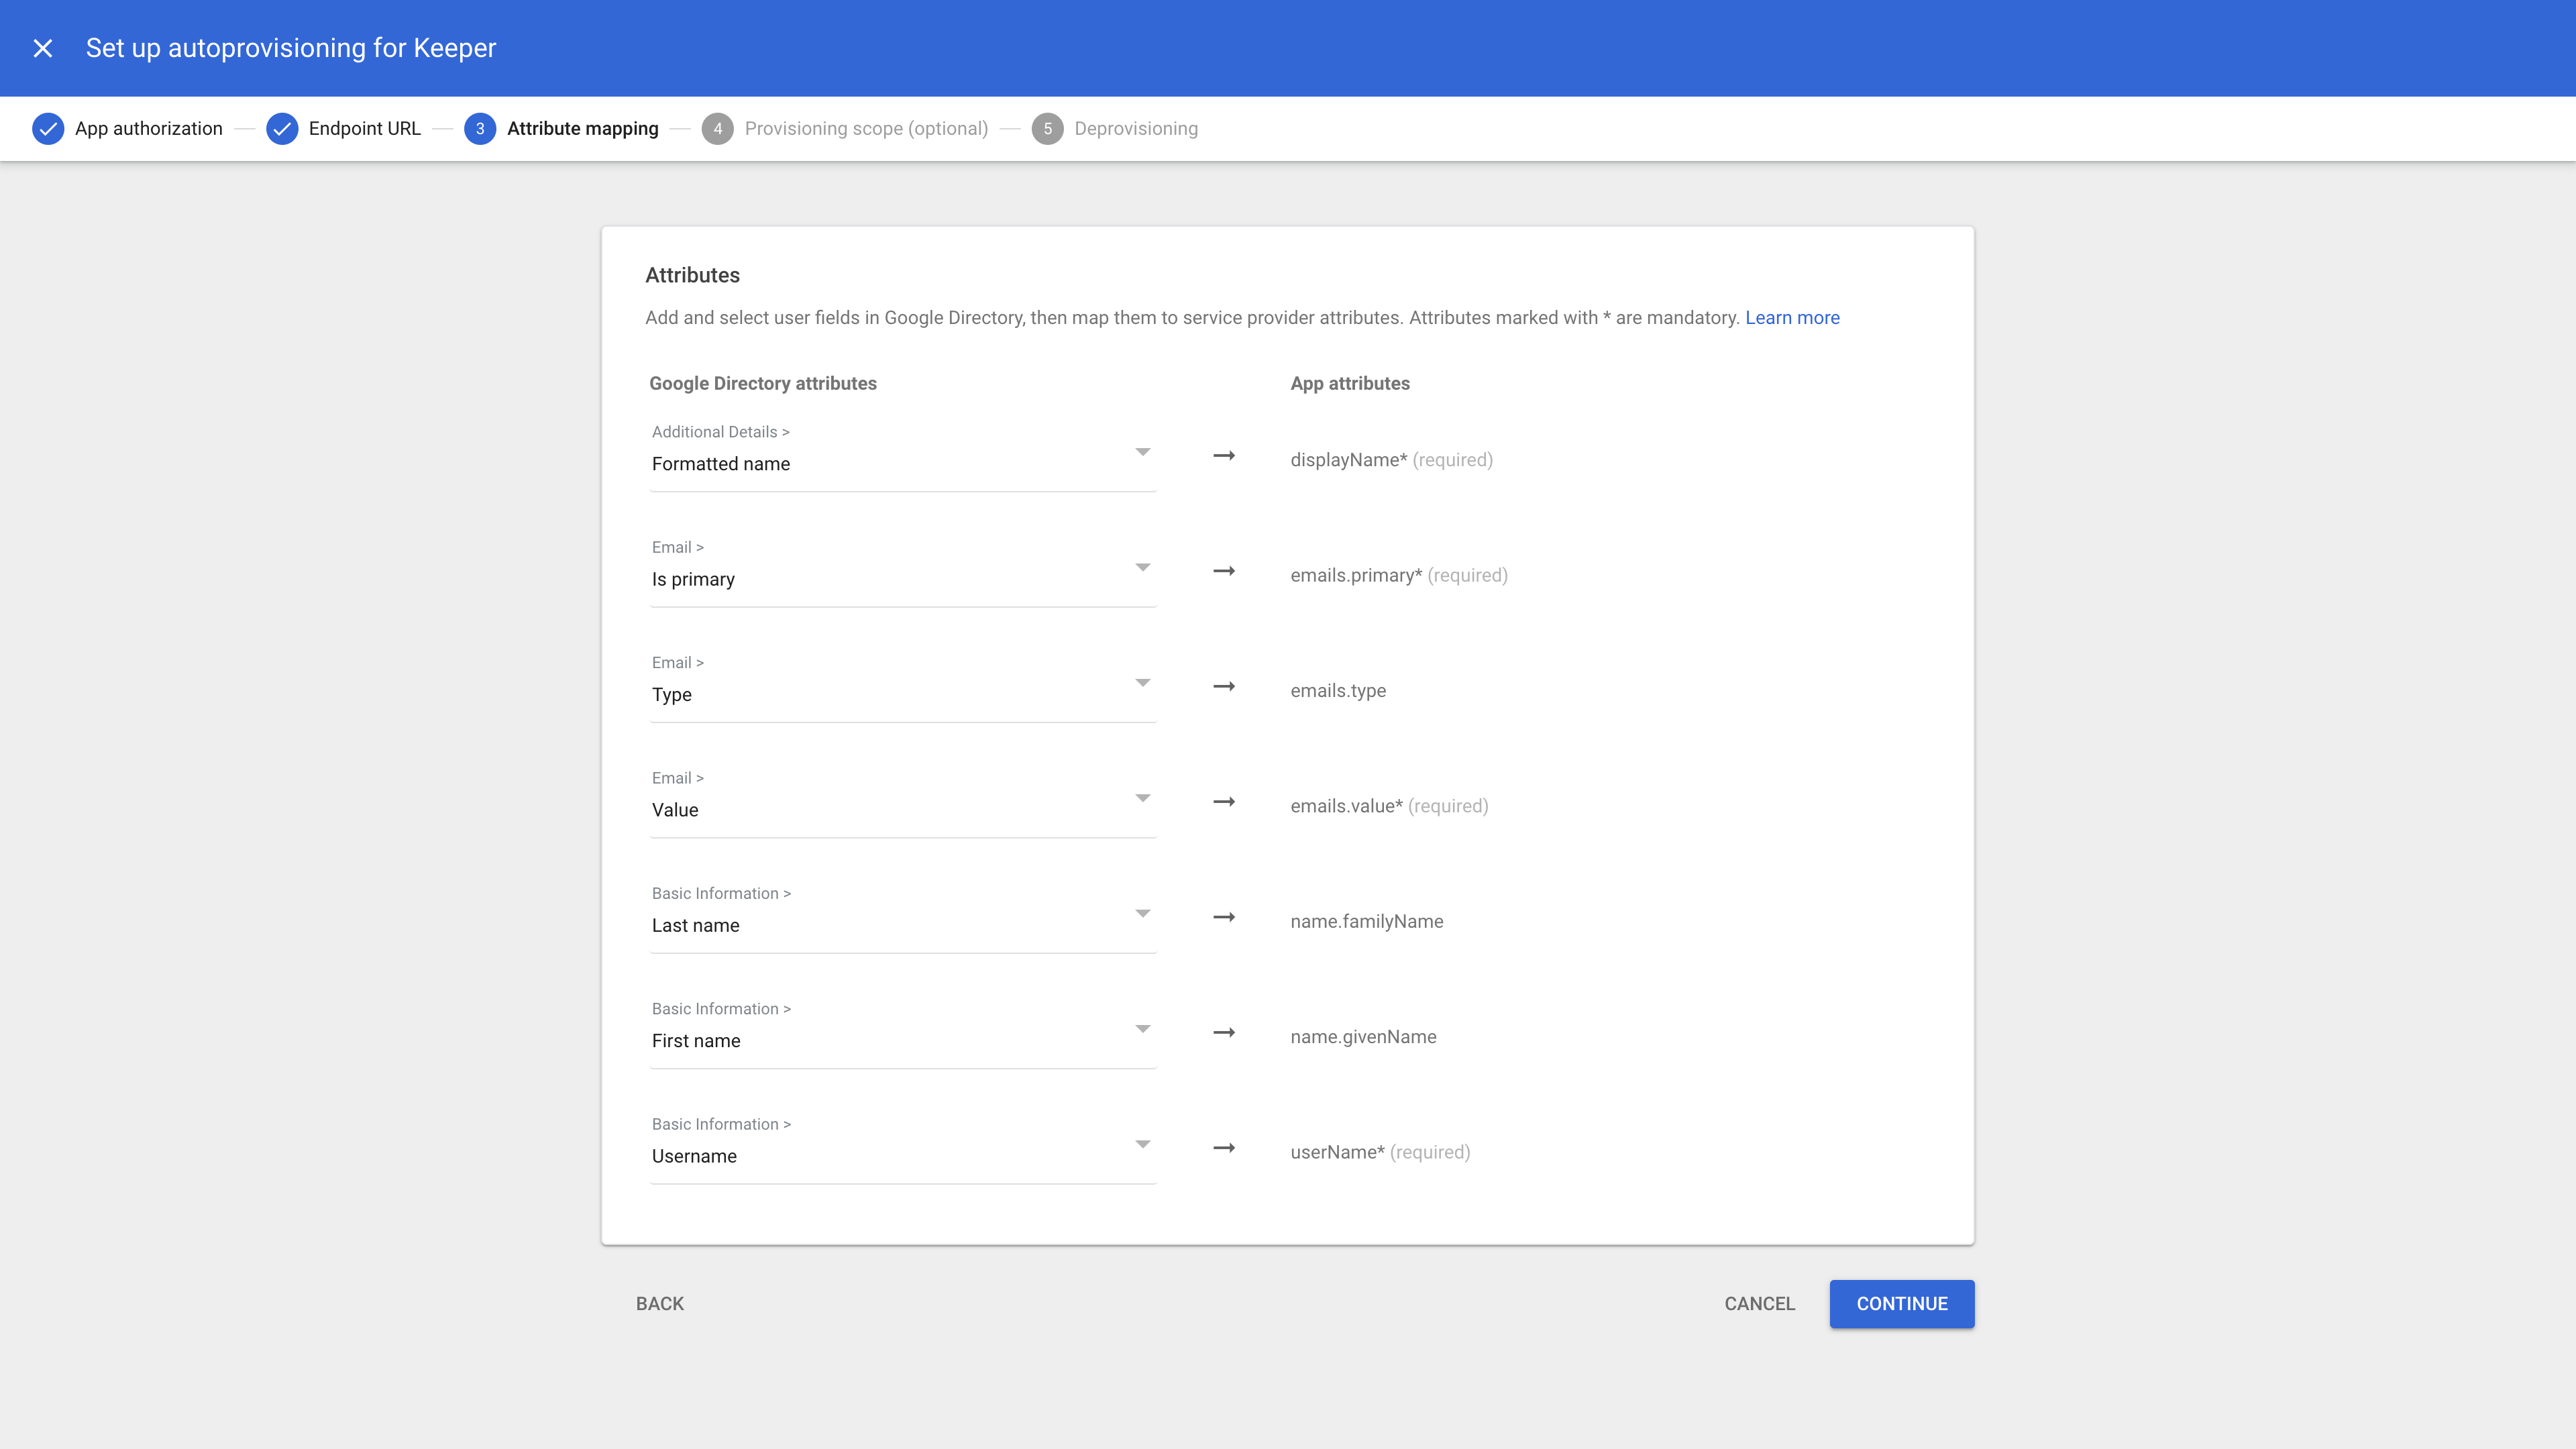Click the arrow icon next to displayName
Viewport: 2576px width, 1449px height.
pyautogui.click(x=1224, y=456)
